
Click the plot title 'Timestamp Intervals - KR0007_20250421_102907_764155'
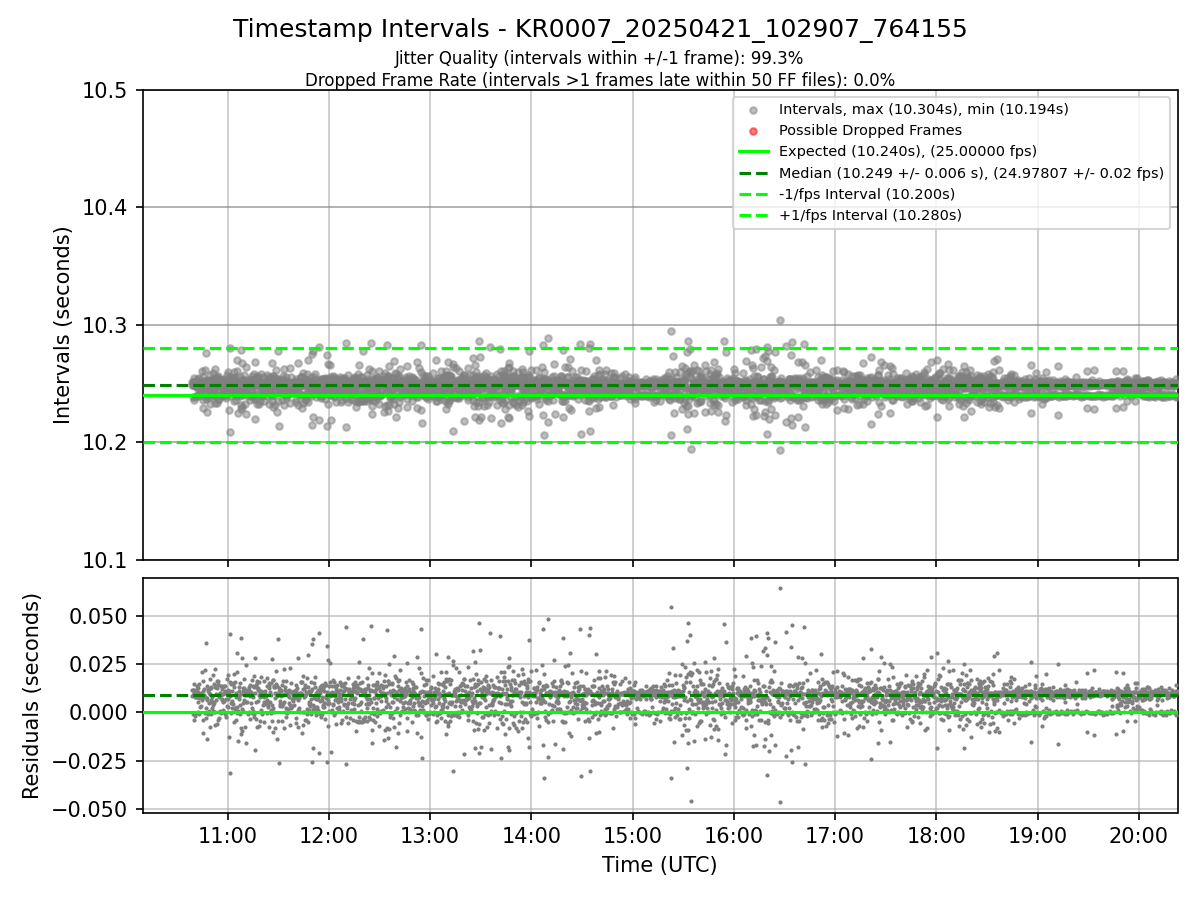(x=600, y=29)
